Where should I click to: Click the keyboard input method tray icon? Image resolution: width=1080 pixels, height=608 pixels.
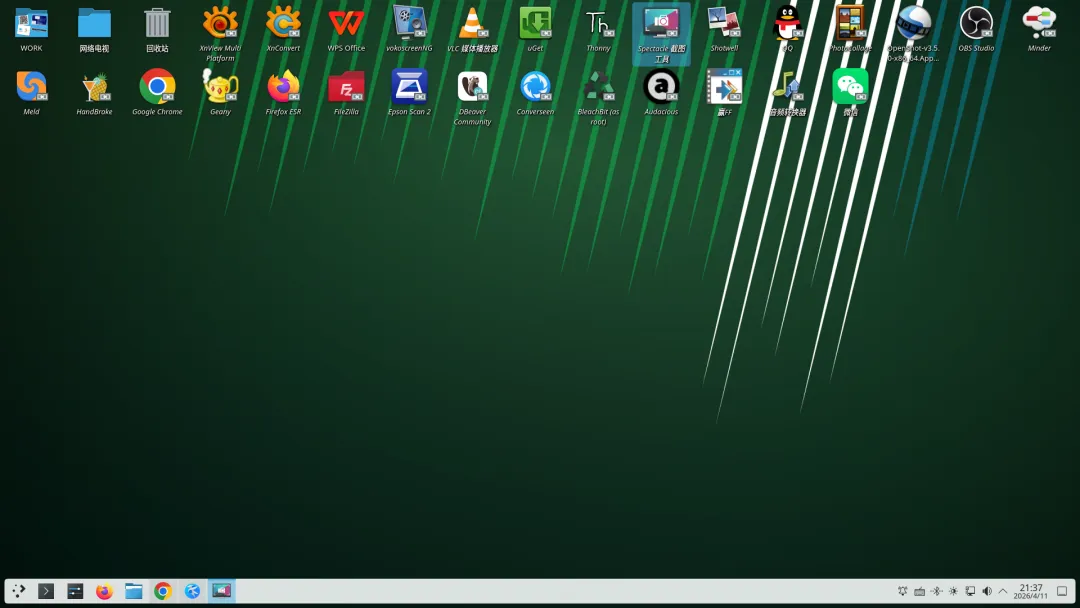(920, 591)
